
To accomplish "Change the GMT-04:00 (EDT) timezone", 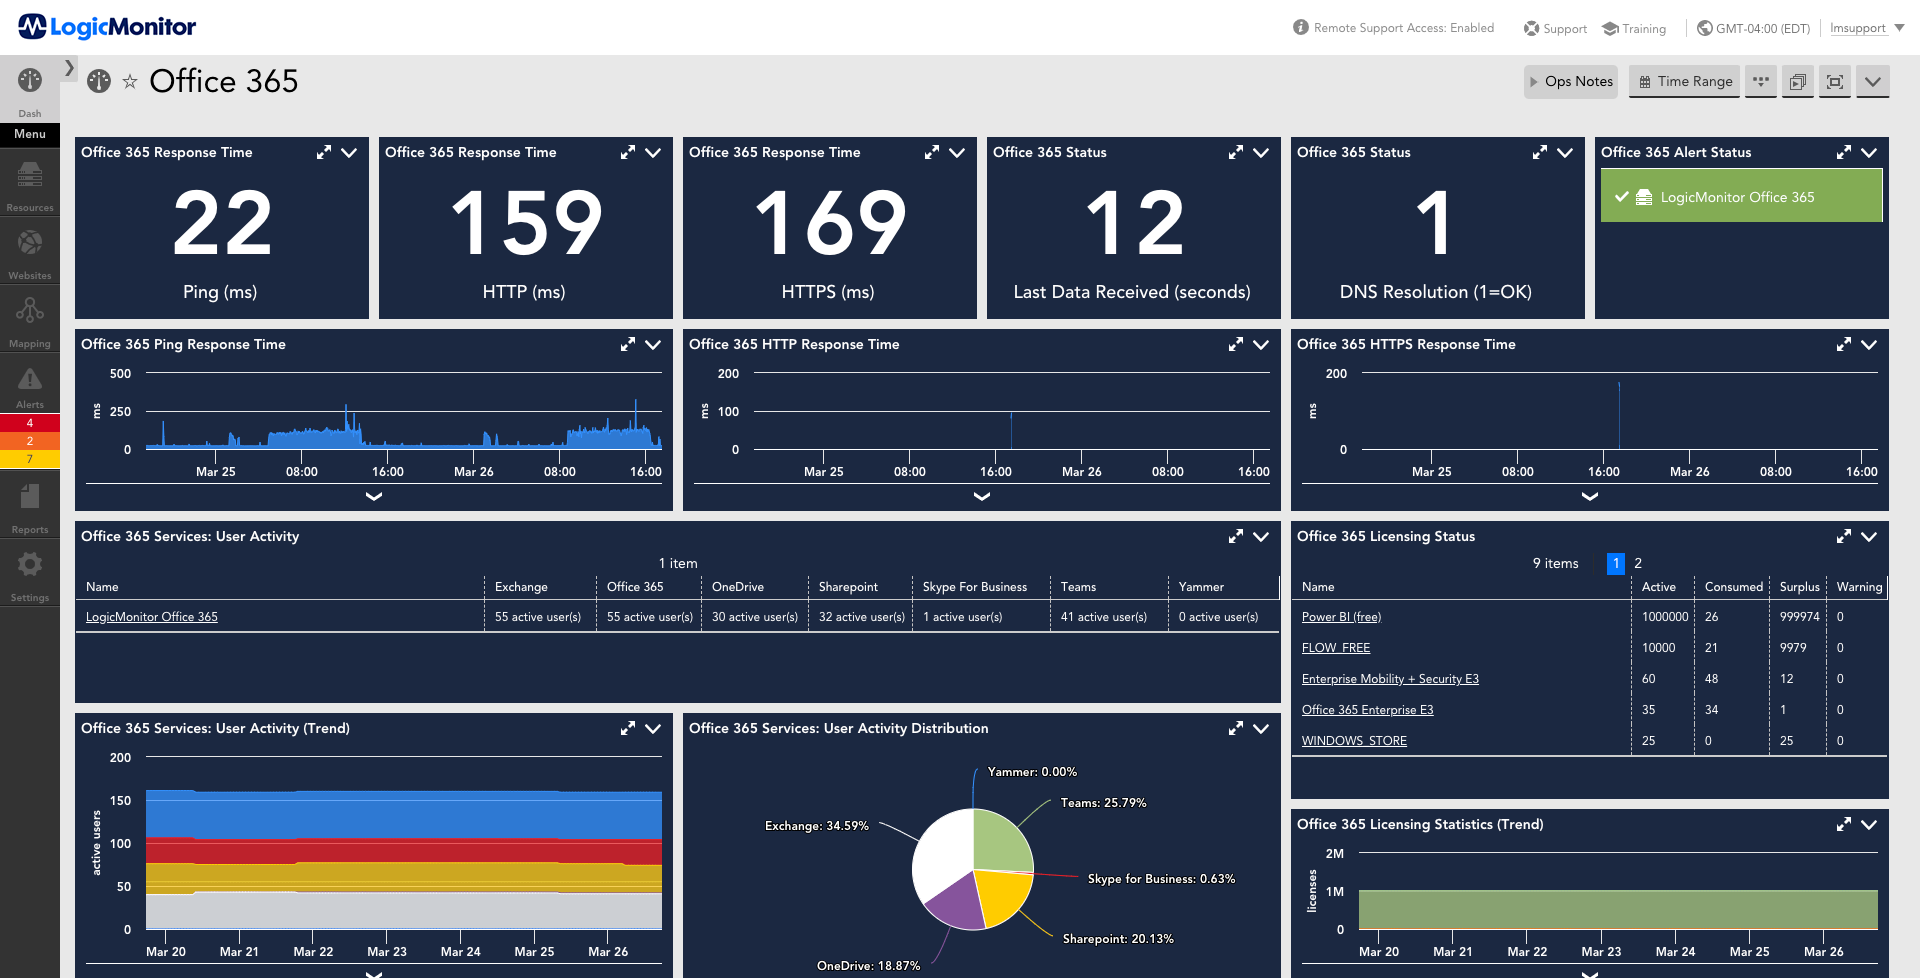I will pyautogui.click(x=1754, y=28).
